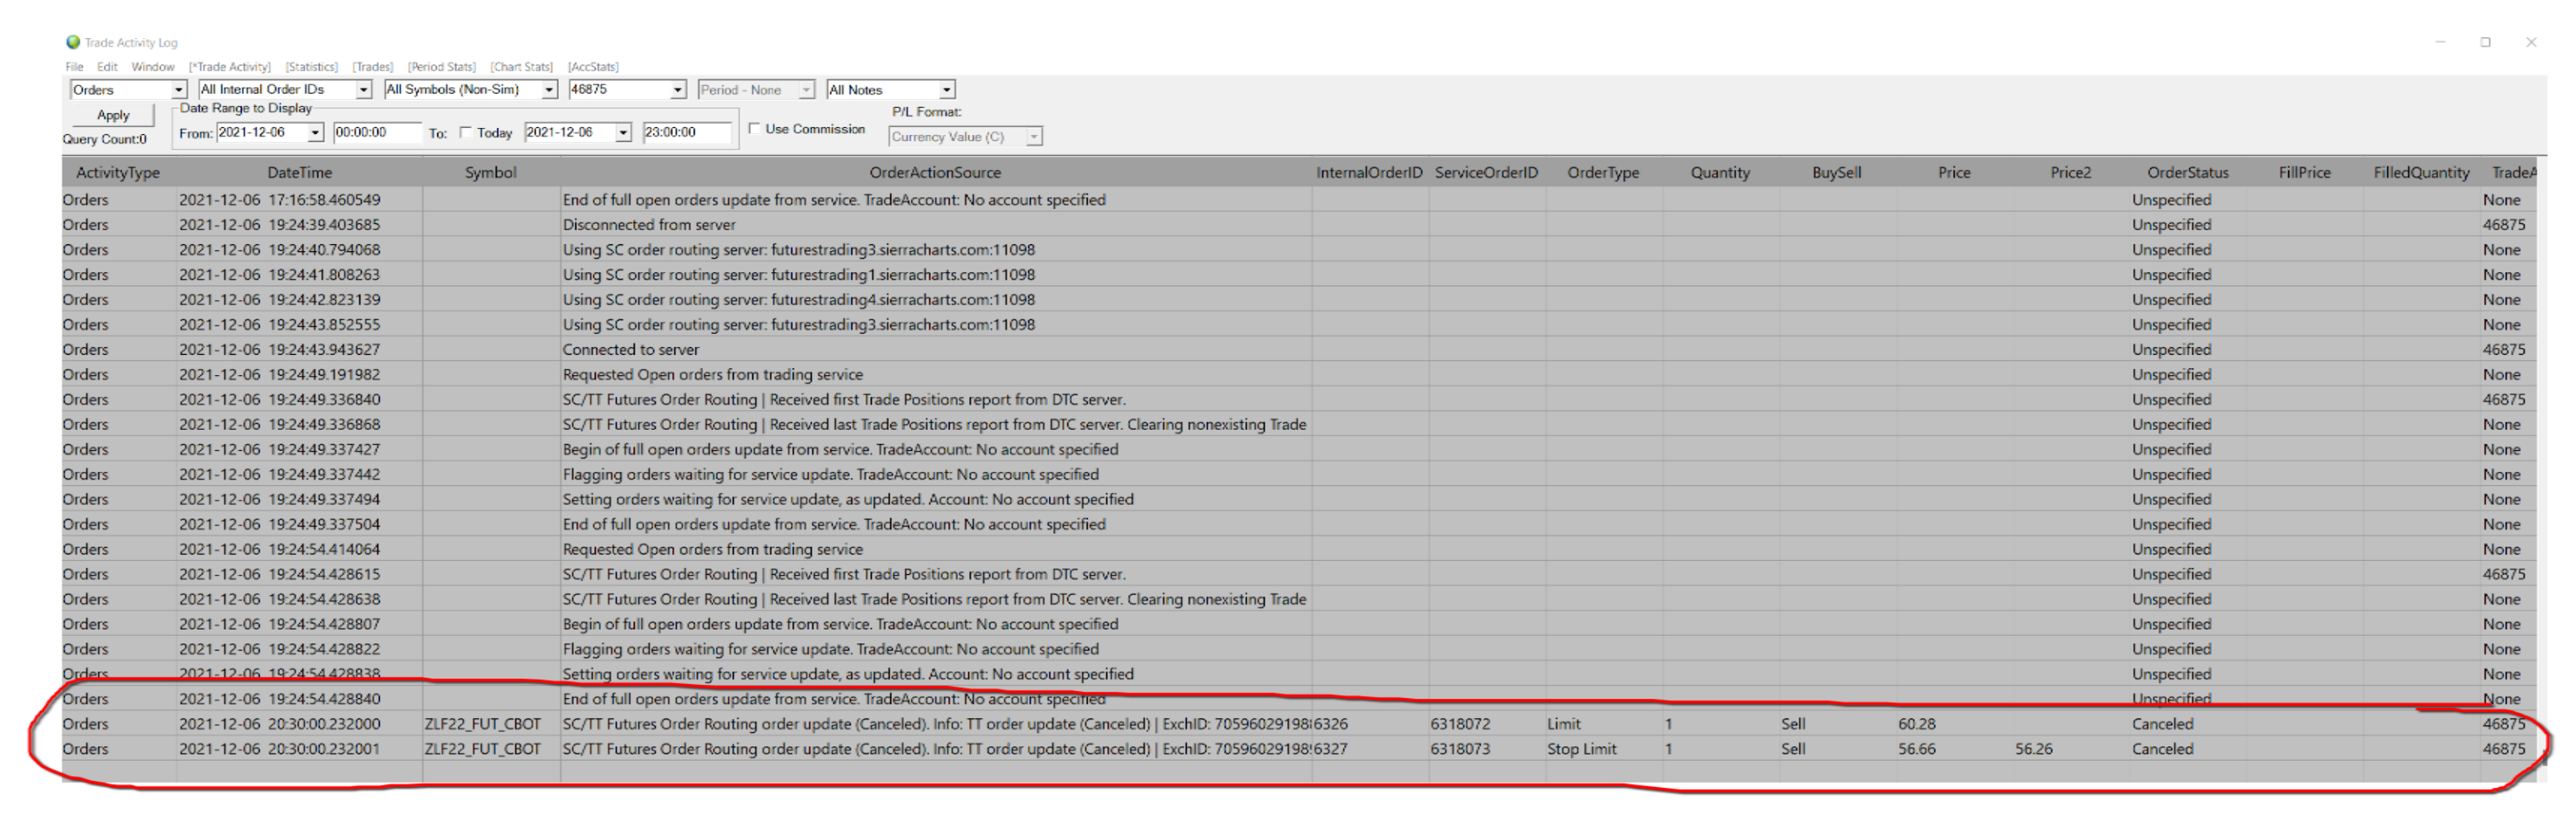Toggle the Today checkbox
Viewport: 2576px width, 819px height.
(x=465, y=132)
